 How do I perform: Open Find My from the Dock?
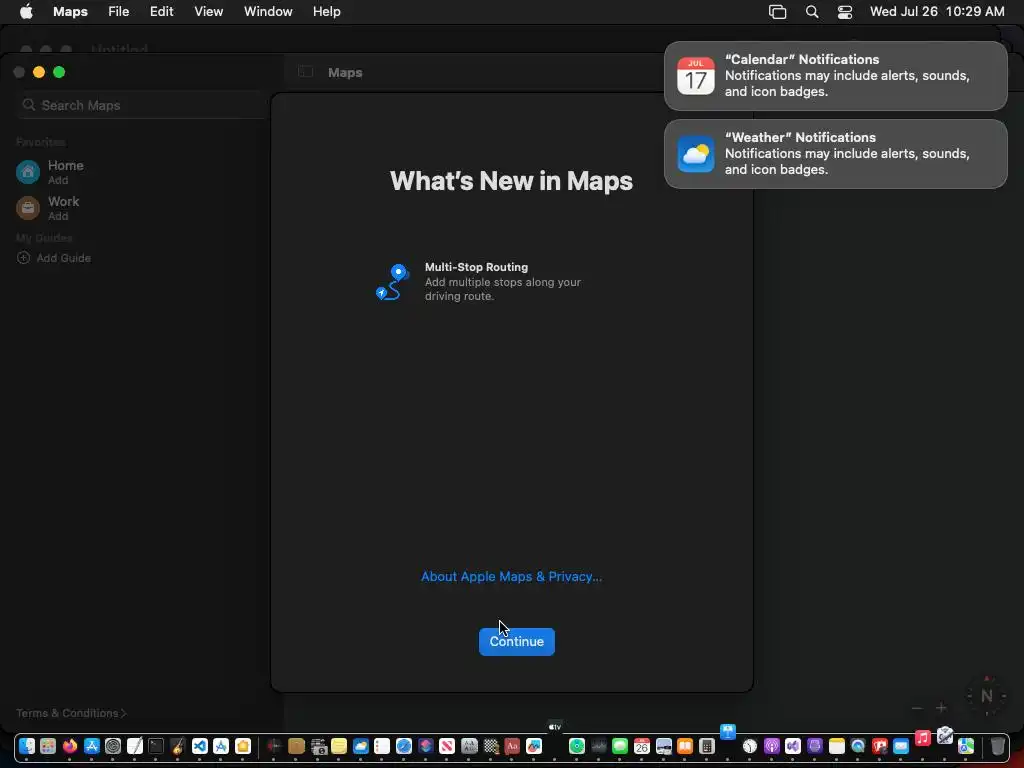click(x=577, y=746)
